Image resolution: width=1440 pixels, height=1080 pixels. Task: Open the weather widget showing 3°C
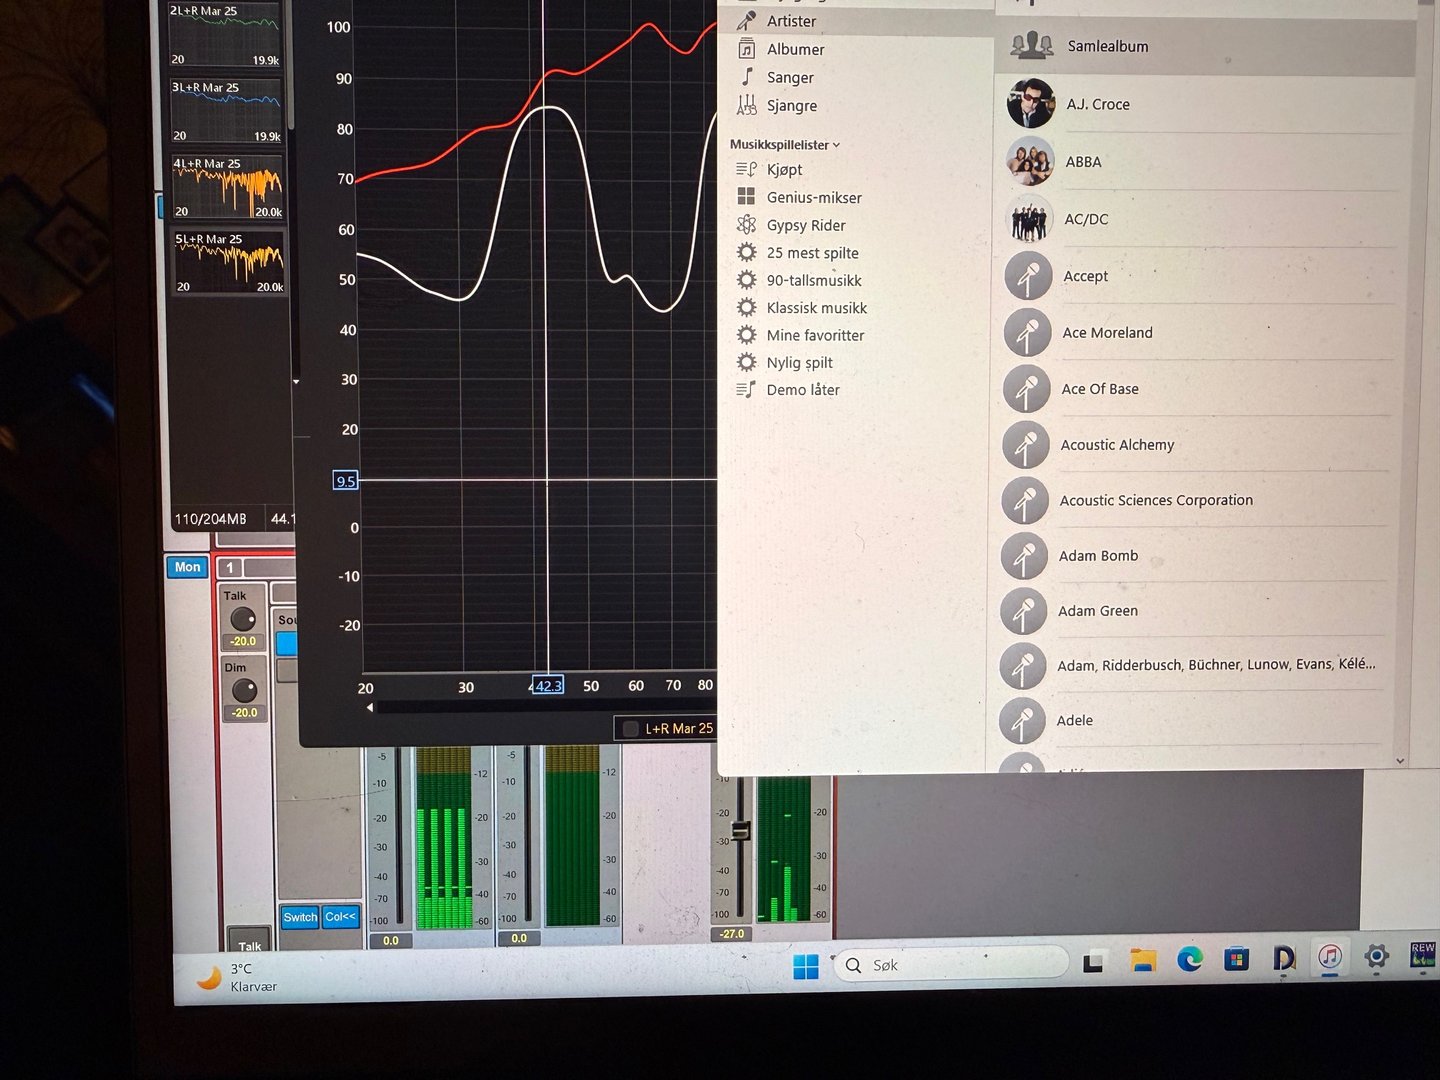point(238,977)
